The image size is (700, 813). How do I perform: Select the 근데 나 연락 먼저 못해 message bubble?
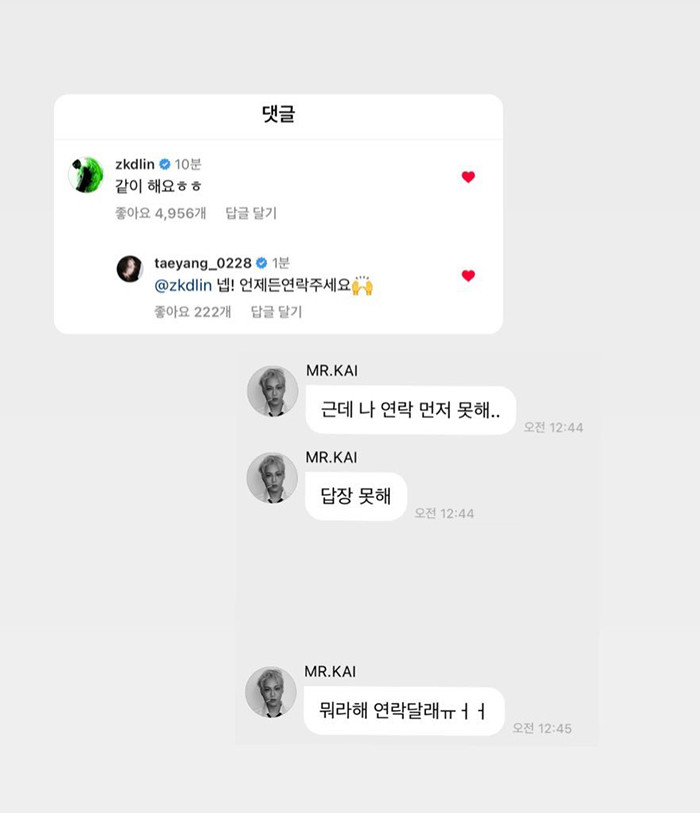(x=411, y=410)
